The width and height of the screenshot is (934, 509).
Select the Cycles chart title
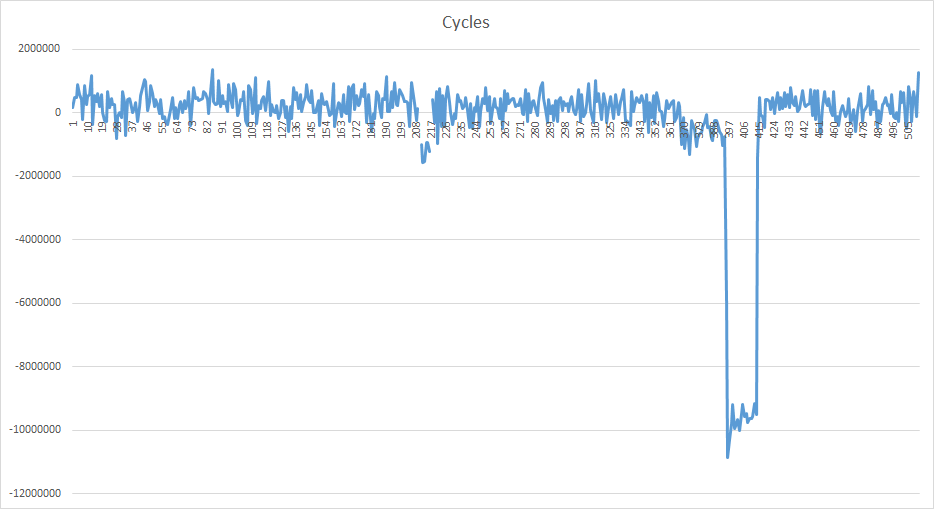(466, 22)
